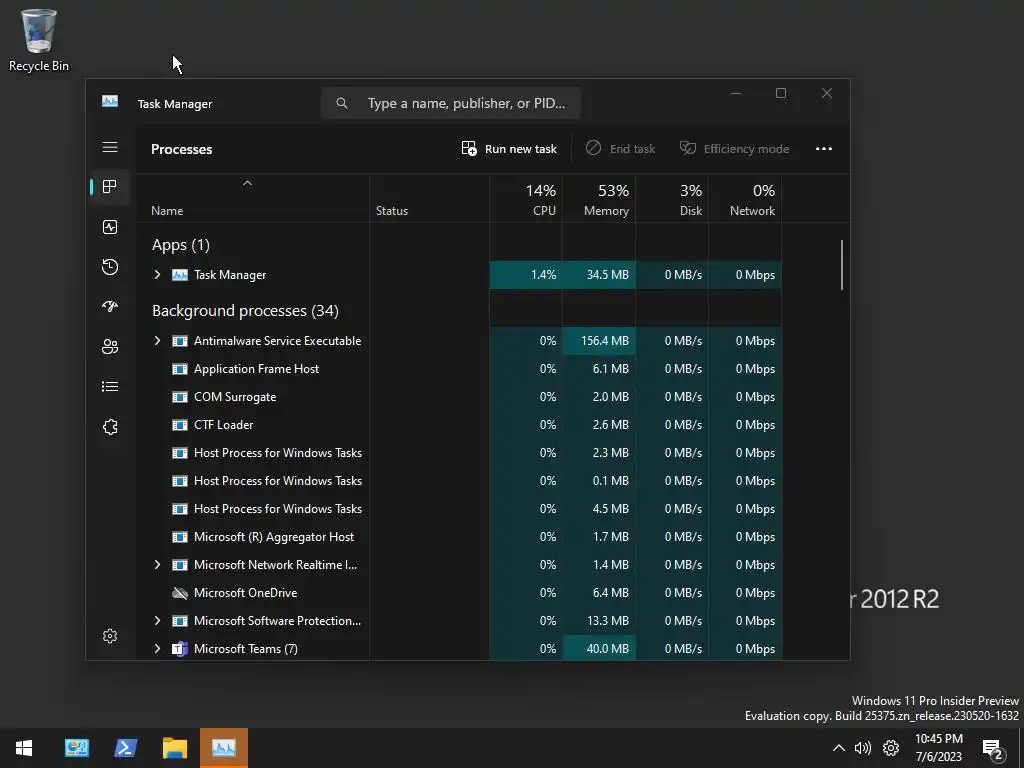Viewport: 1024px width, 768px height.
Task: Select the CTF Loader row name
Action: pyautogui.click(x=223, y=425)
